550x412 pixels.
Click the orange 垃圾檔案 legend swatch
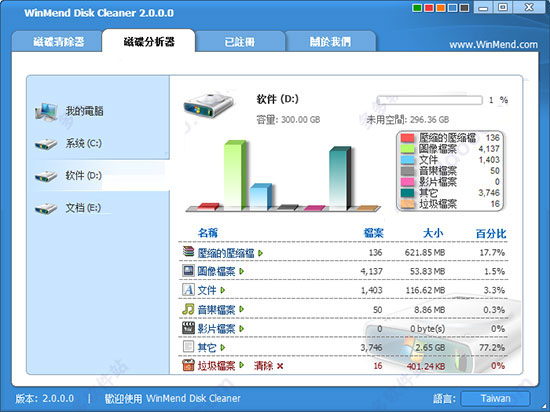click(407, 204)
